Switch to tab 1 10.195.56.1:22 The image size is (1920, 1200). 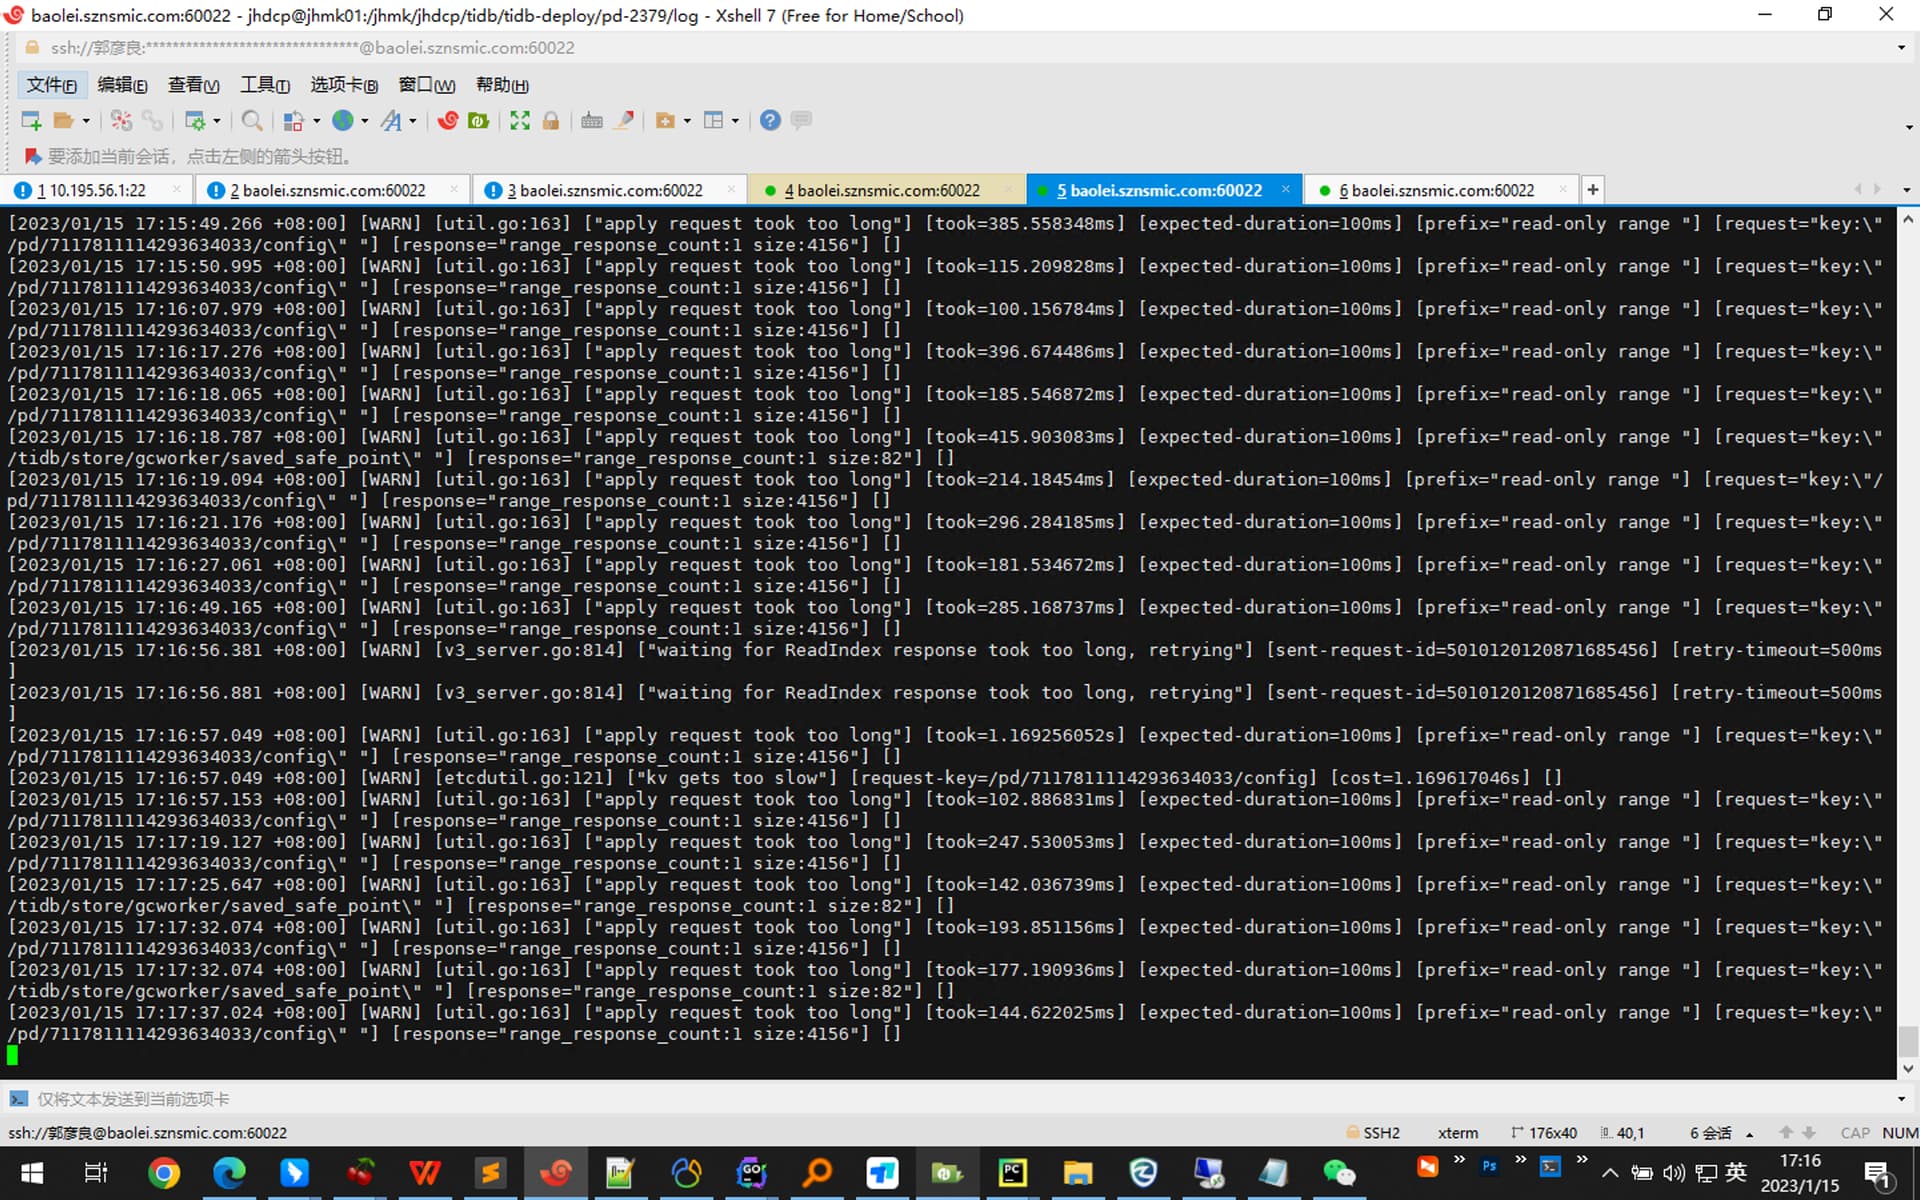[90, 190]
